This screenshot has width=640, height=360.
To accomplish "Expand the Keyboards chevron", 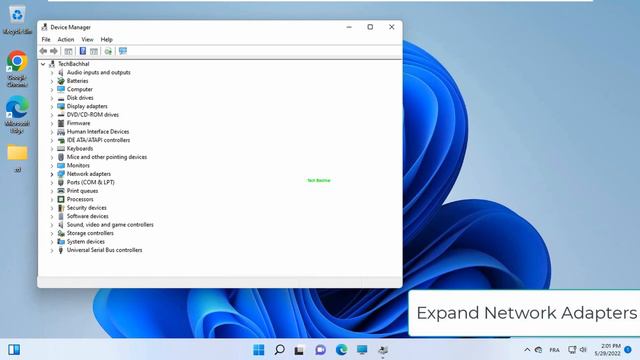I will [x=52, y=149].
